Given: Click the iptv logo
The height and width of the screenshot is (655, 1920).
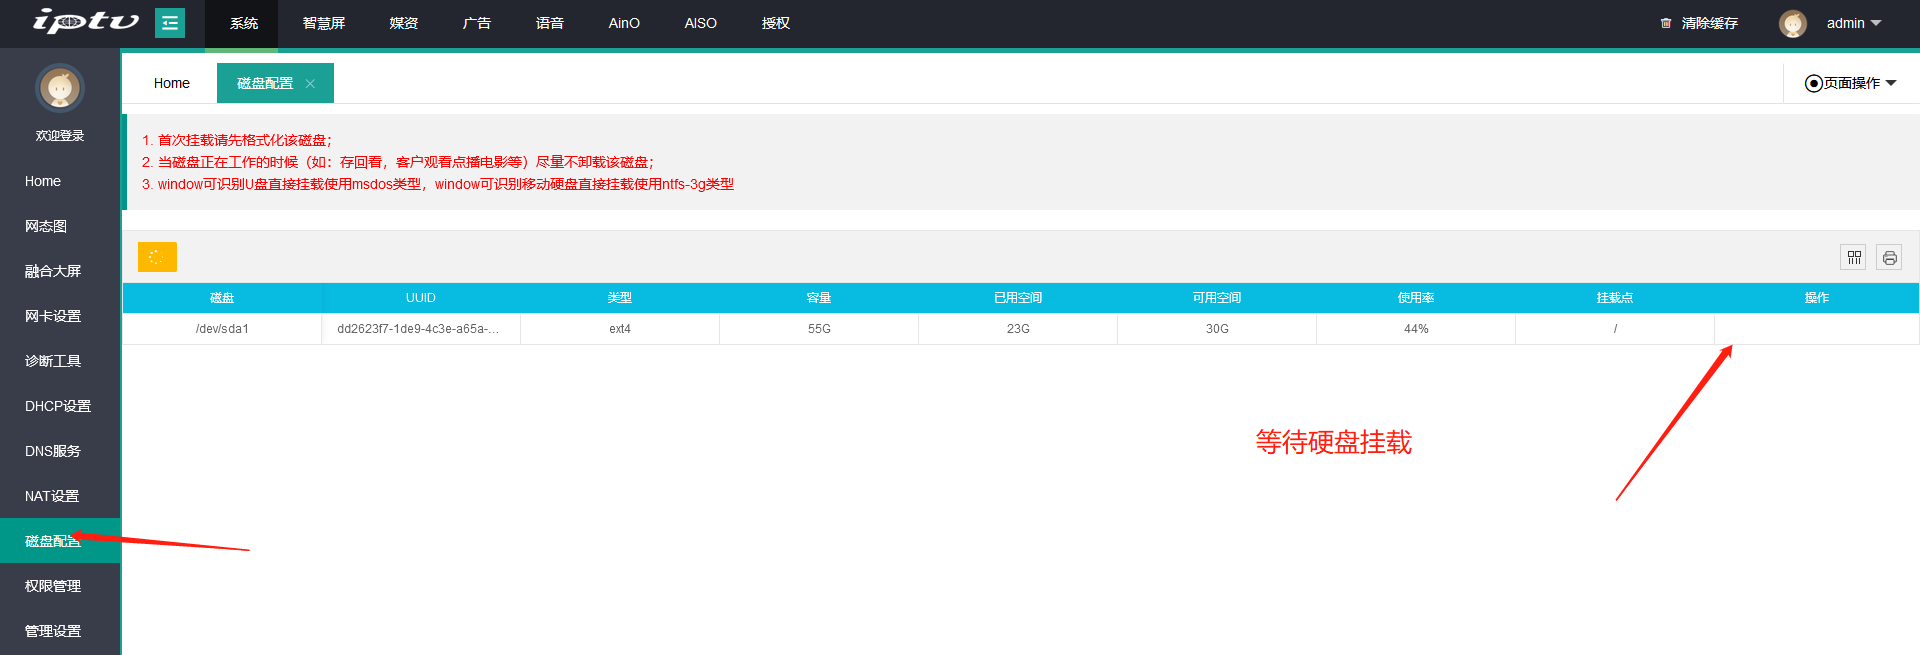Looking at the screenshot, I should point(85,22).
